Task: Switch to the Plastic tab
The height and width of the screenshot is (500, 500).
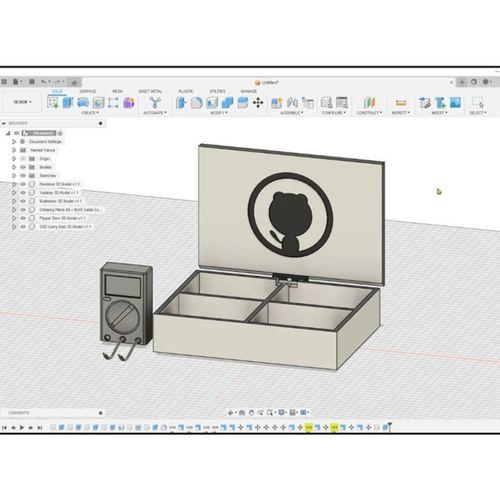Action: 186,91
